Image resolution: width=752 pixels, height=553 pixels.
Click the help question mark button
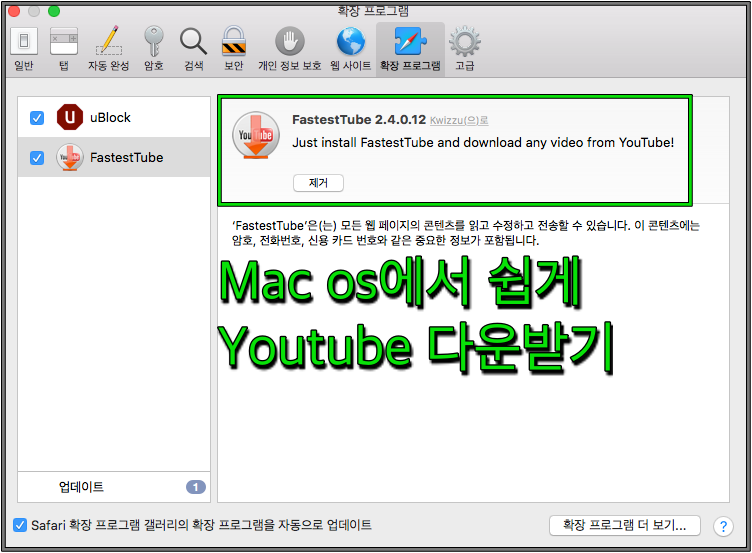coord(723,526)
